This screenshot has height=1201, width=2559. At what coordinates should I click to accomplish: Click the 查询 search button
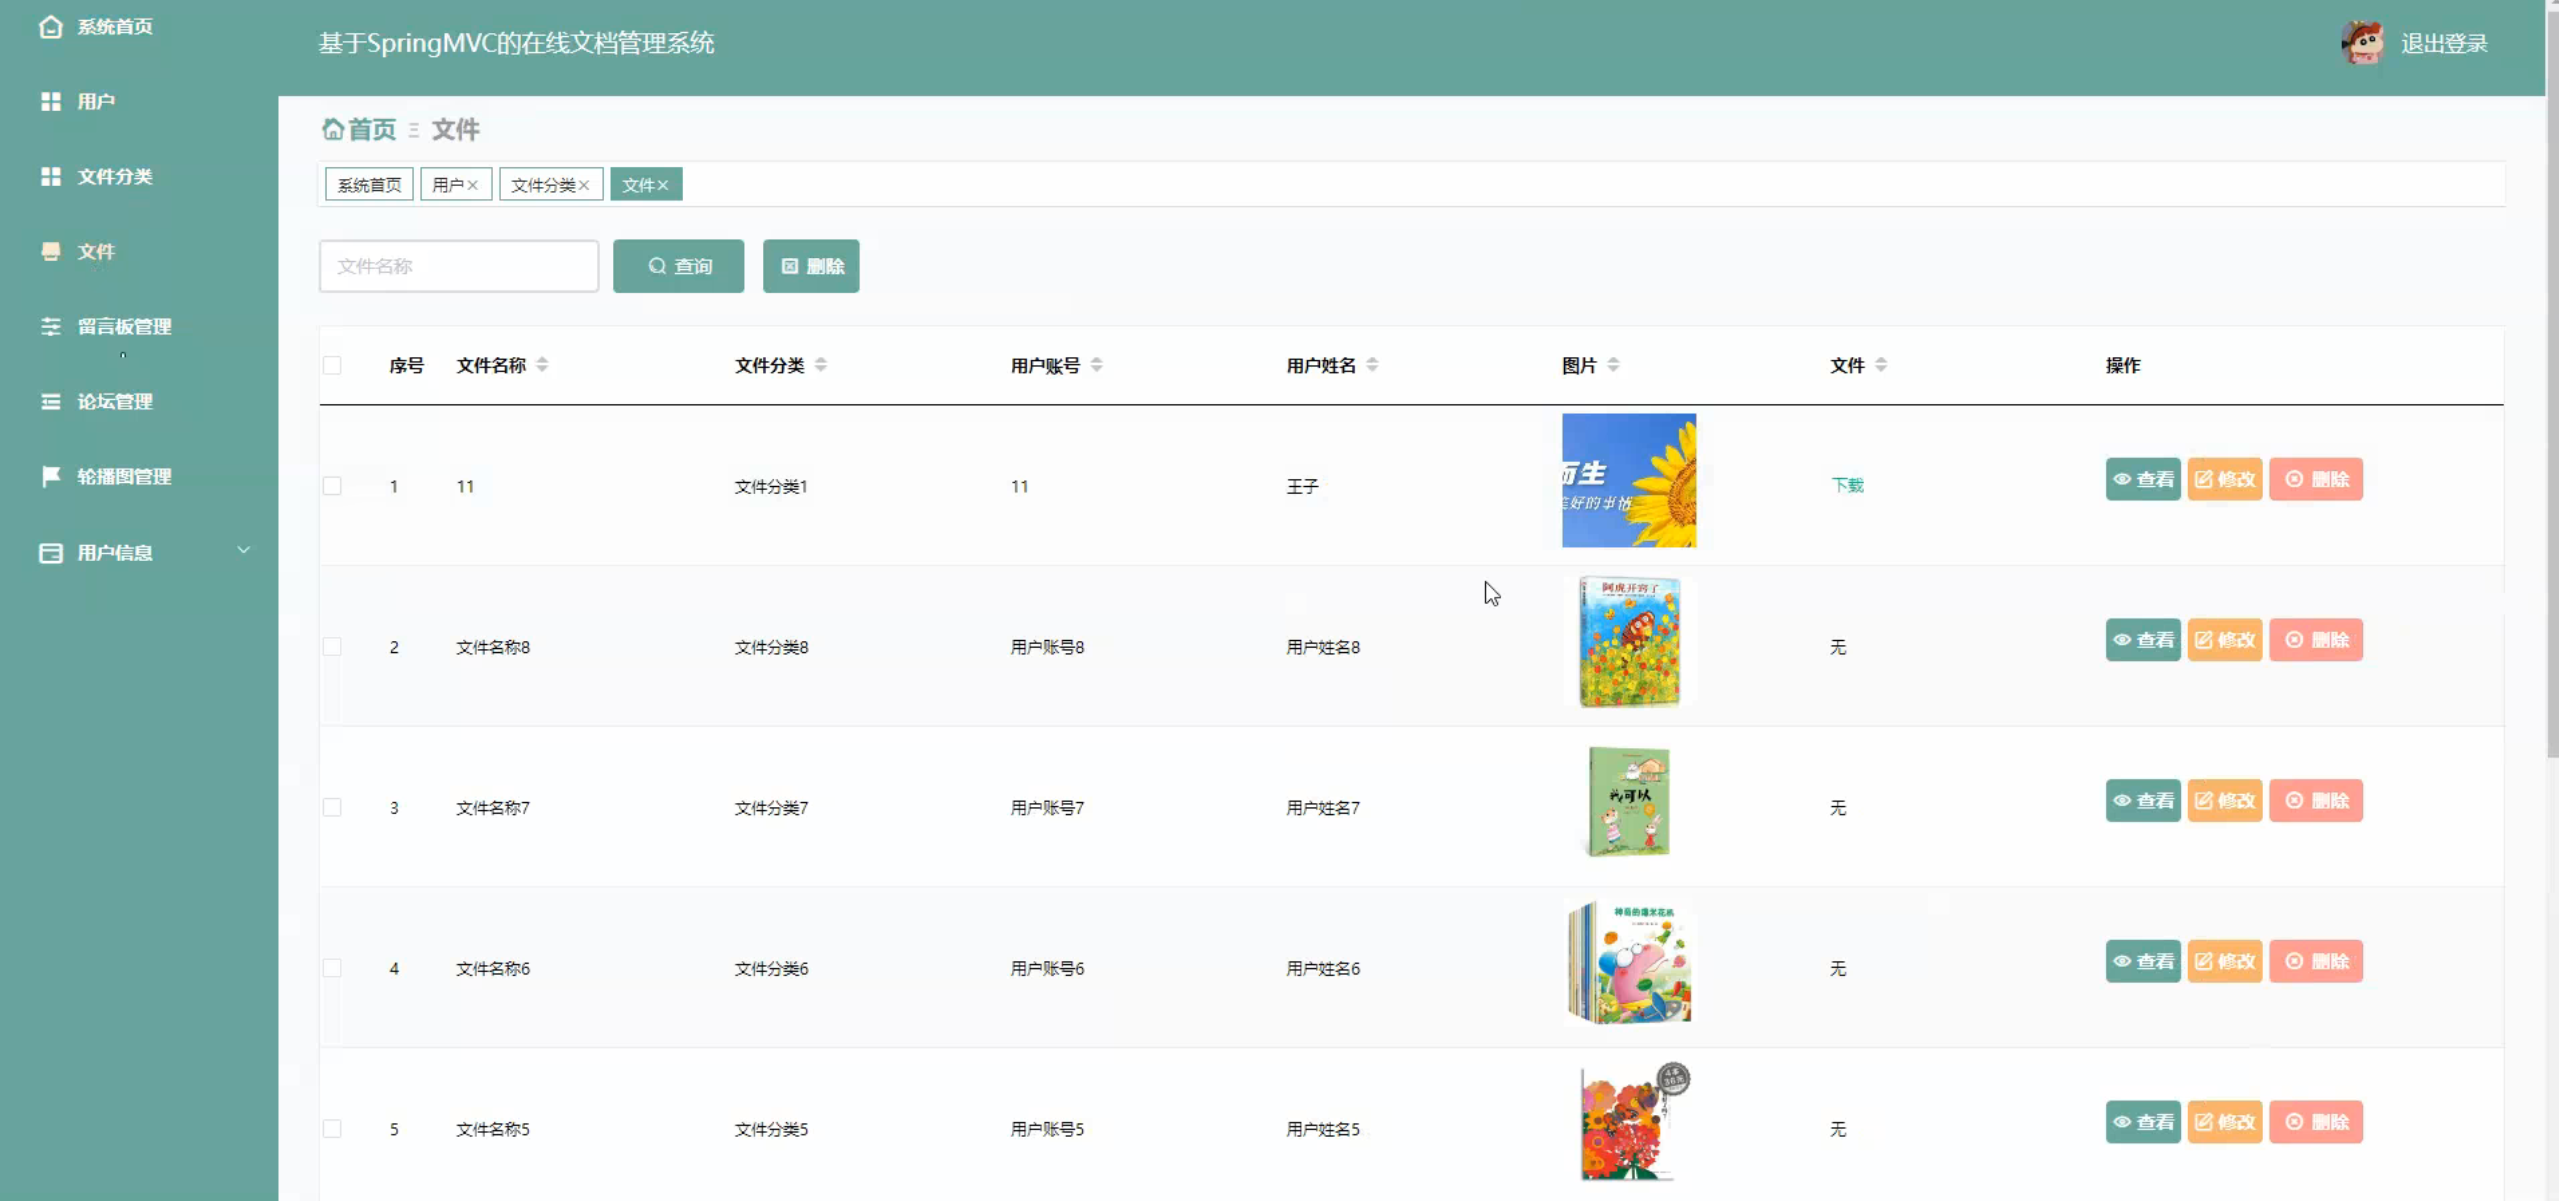(x=678, y=266)
